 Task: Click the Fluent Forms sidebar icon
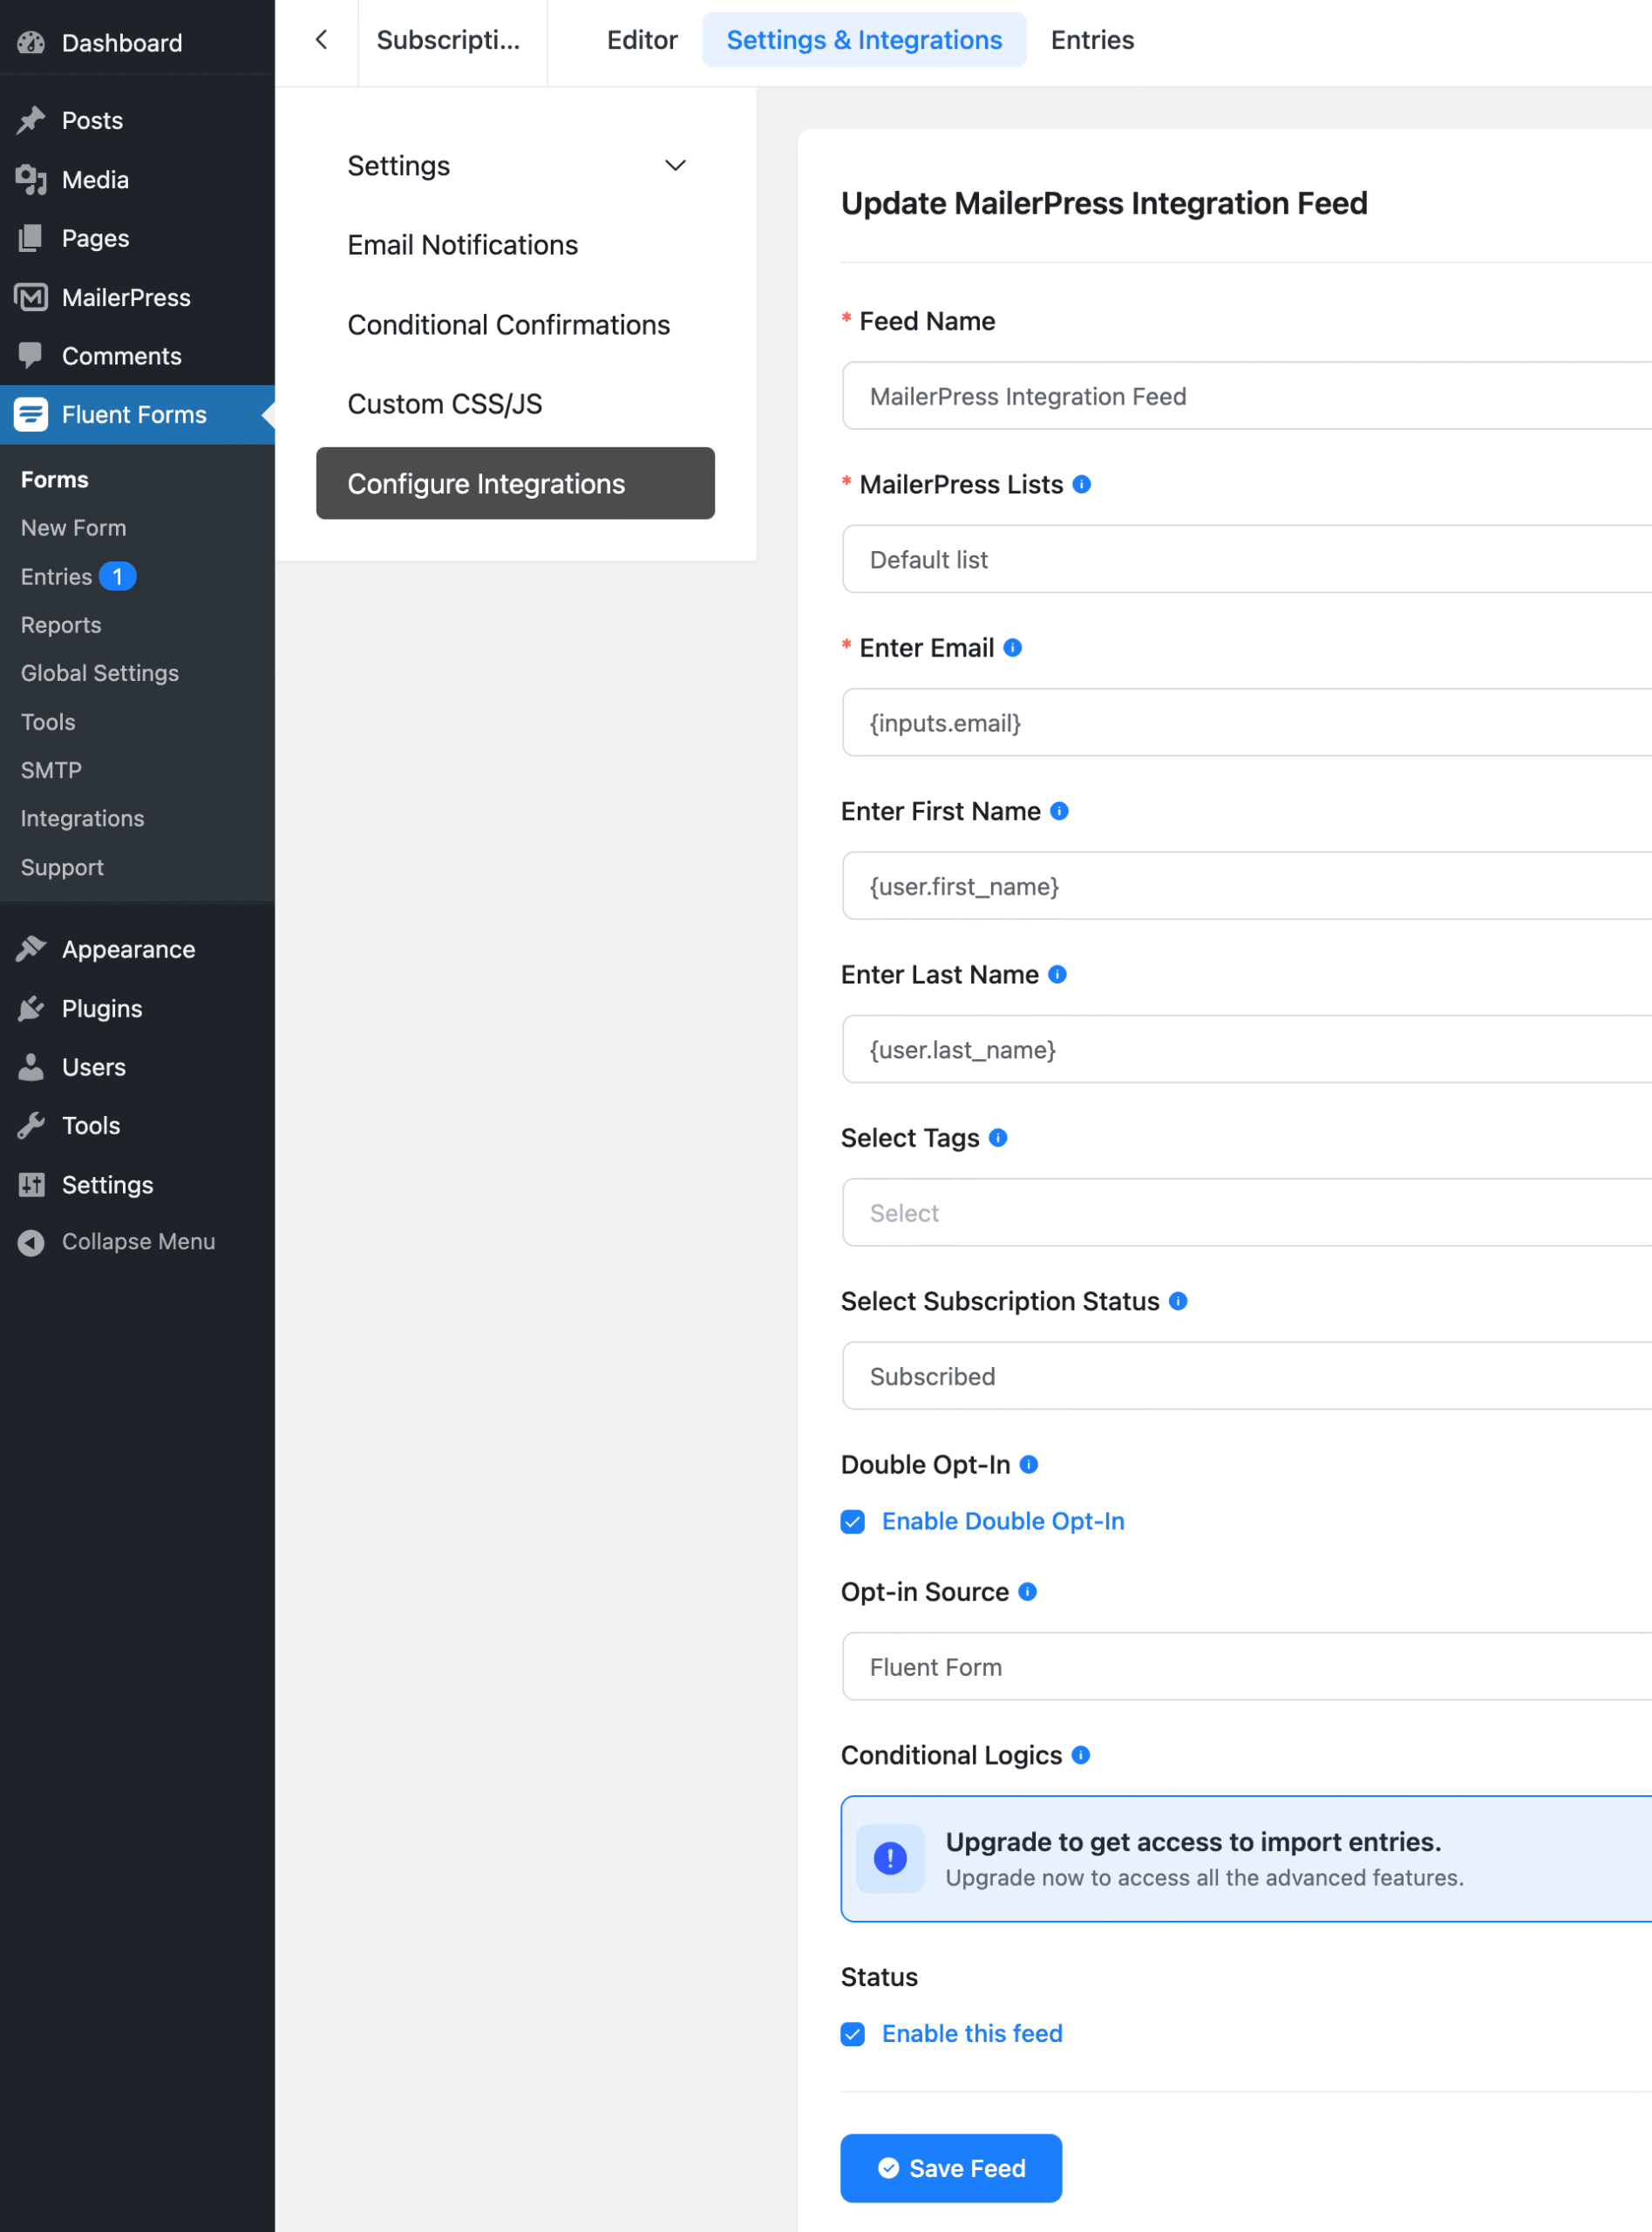31,414
